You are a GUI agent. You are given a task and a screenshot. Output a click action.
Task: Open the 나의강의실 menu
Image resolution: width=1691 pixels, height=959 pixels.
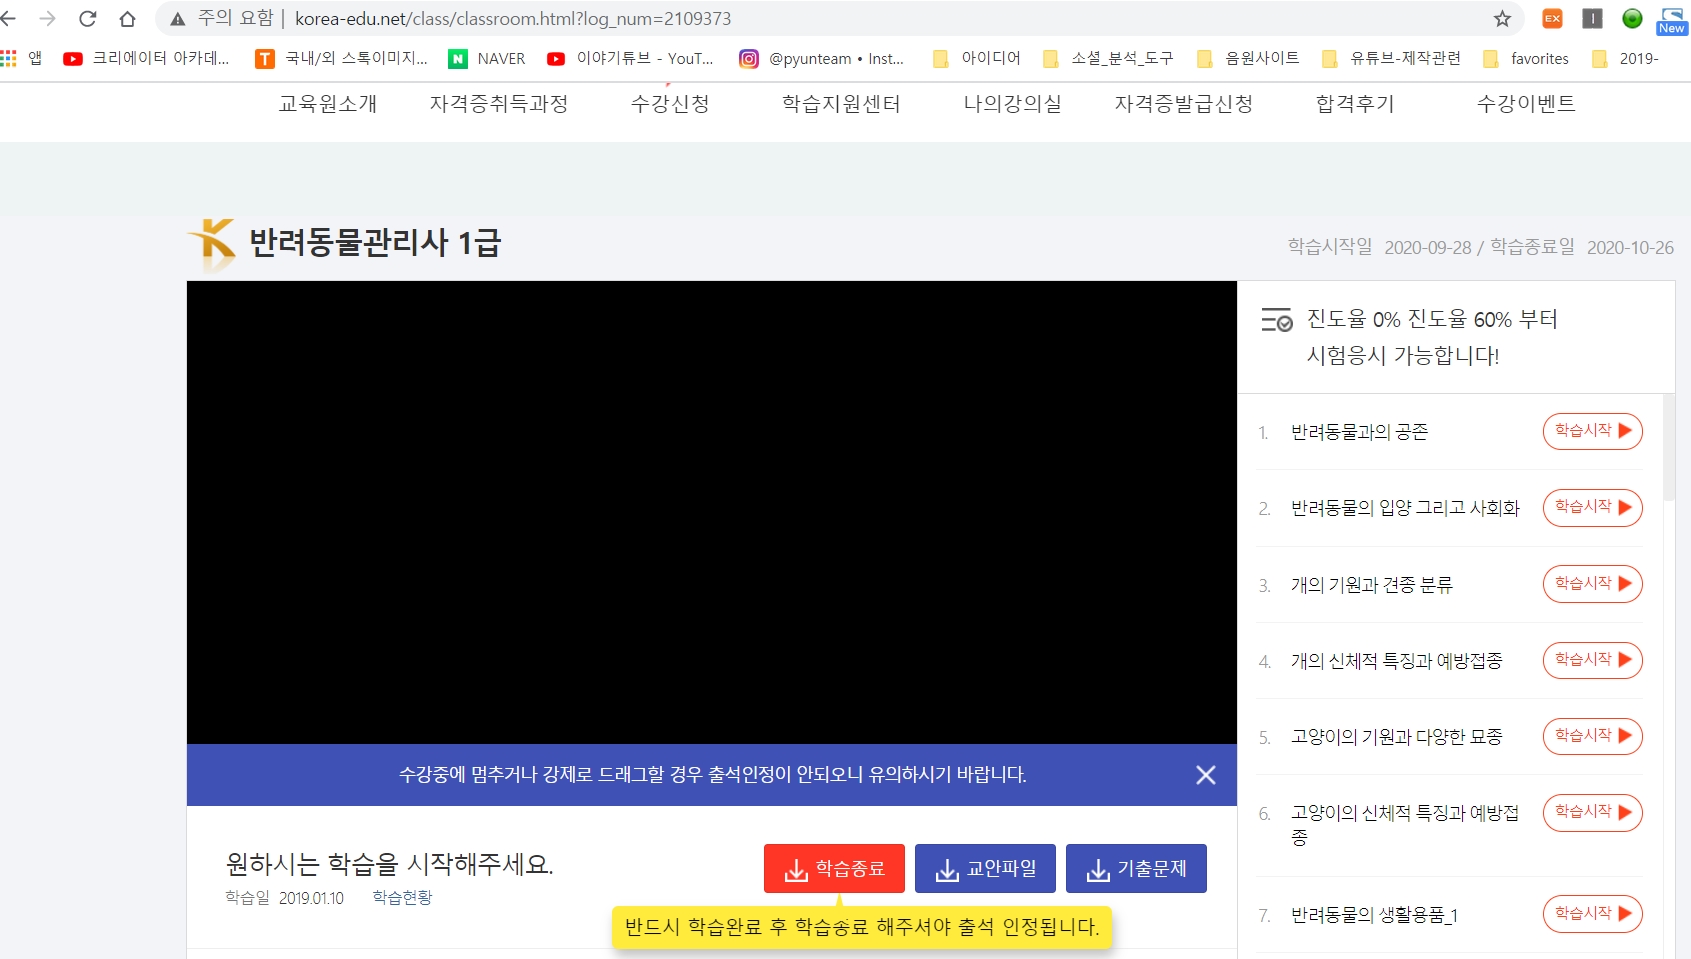point(1012,103)
